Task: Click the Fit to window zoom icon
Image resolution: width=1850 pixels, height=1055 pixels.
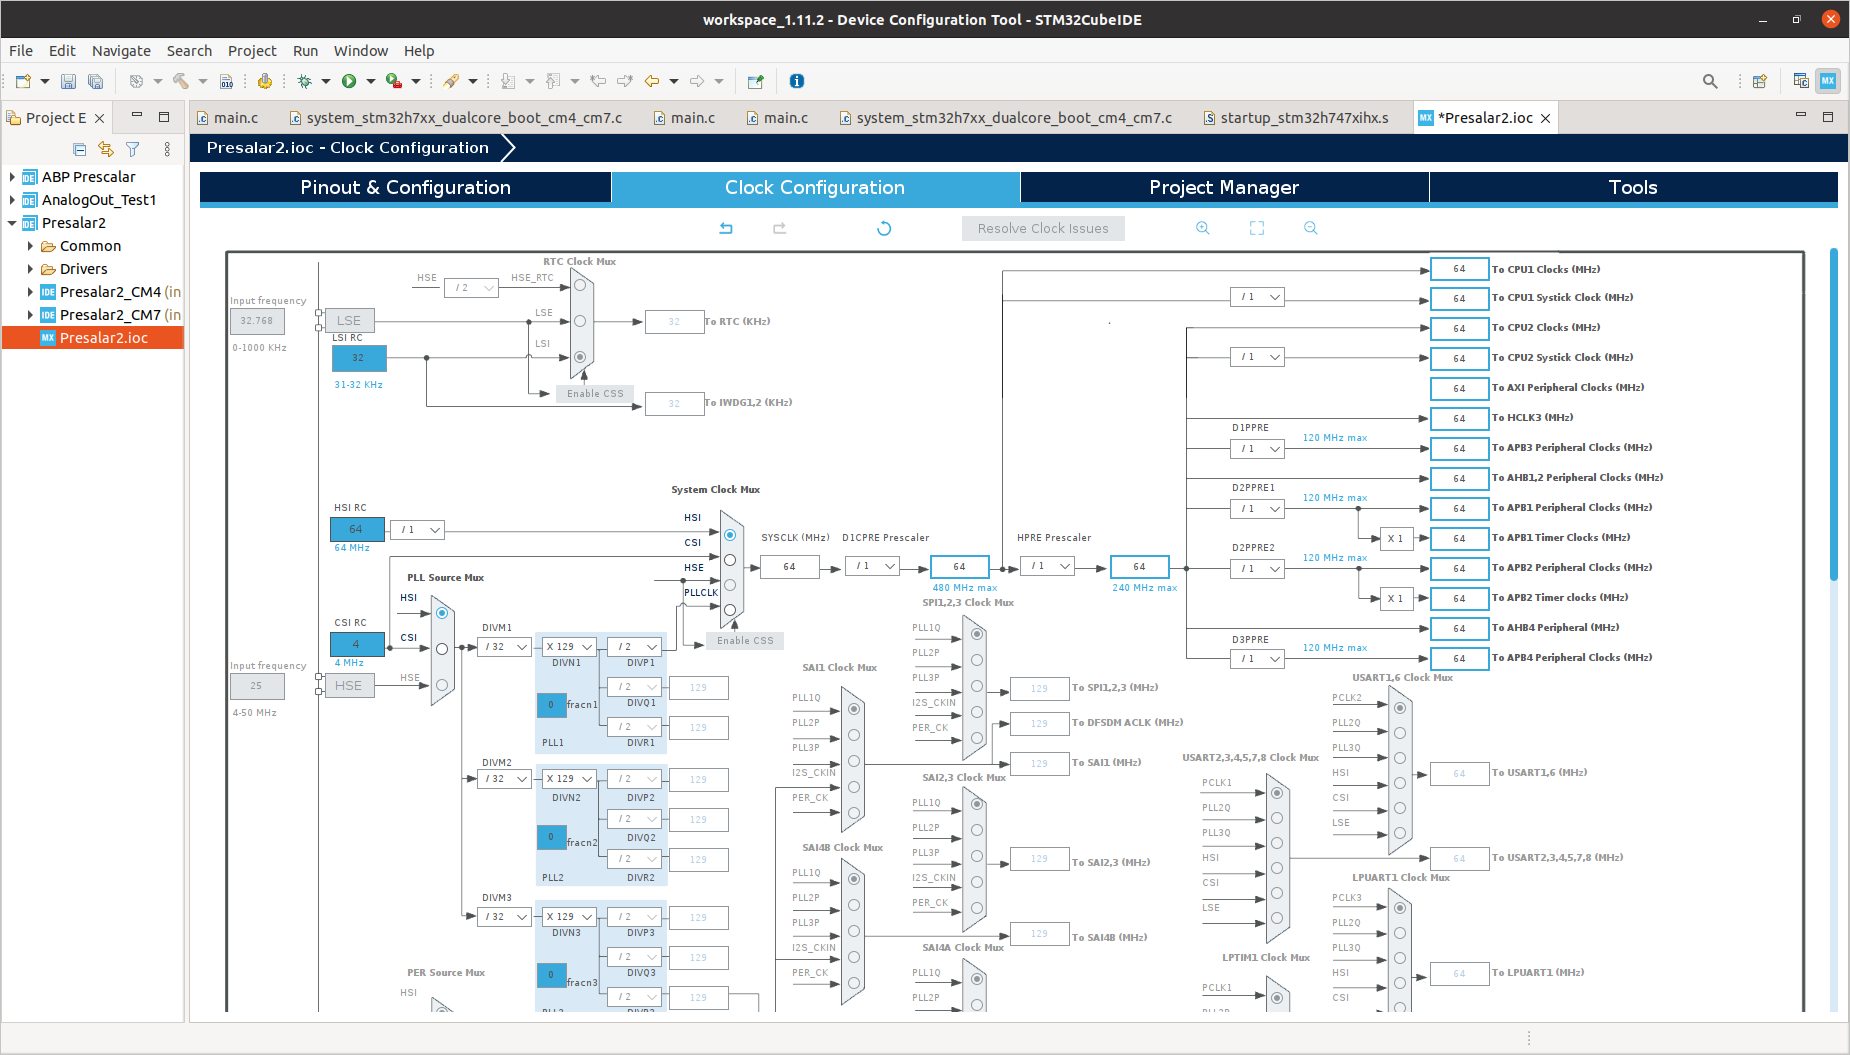Action: (1257, 228)
